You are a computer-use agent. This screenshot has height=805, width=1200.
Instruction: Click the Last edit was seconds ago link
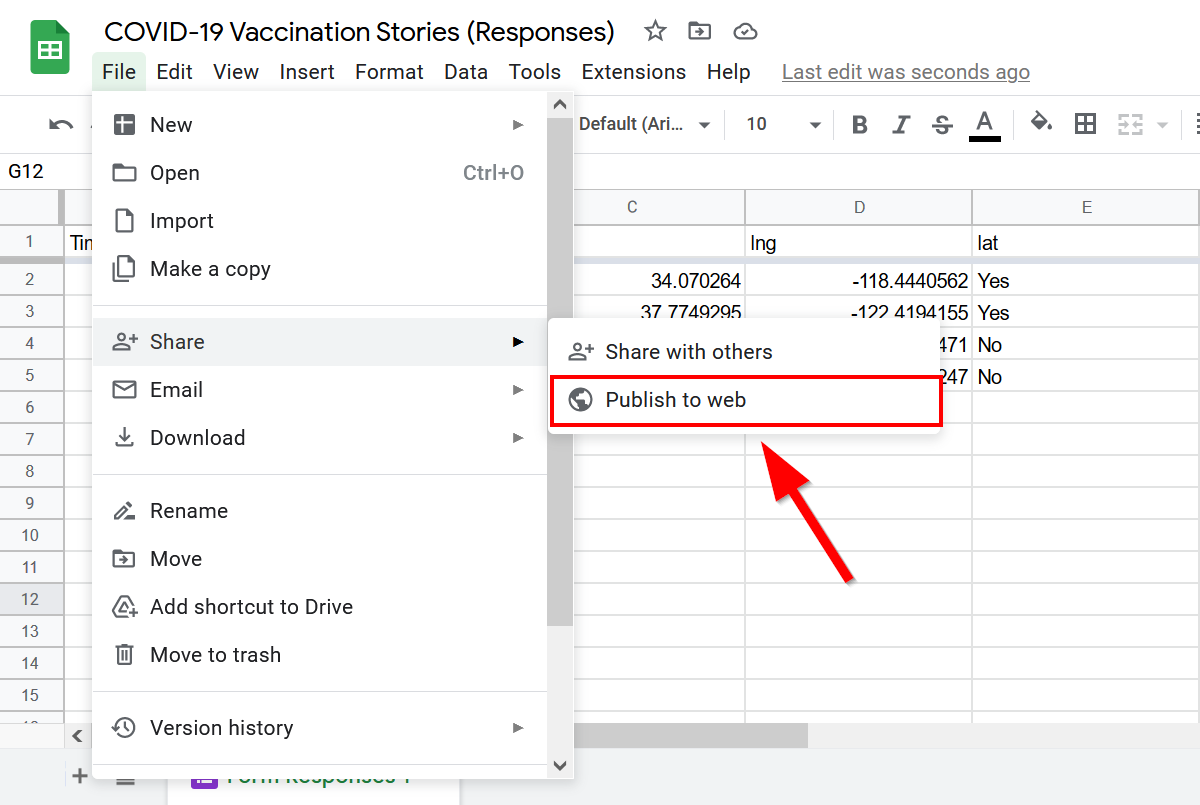pyautogui.click(x=905, y=72)
